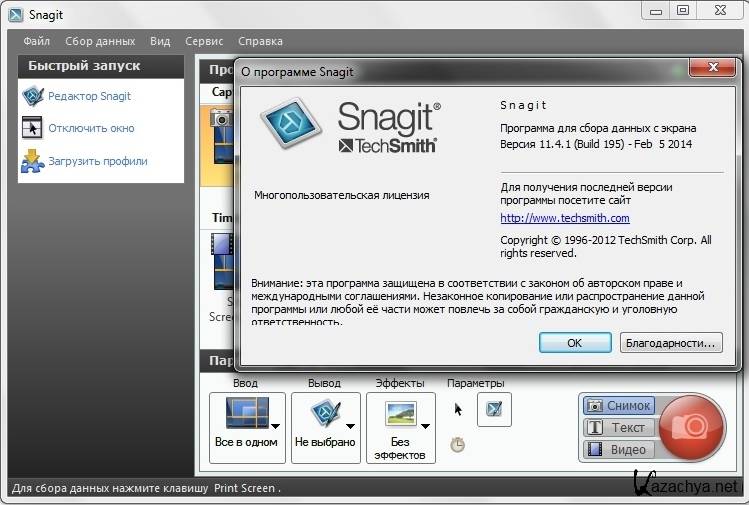Click OK in the About dialog
The image size is (749, 505).
click(x=574, y=342)
